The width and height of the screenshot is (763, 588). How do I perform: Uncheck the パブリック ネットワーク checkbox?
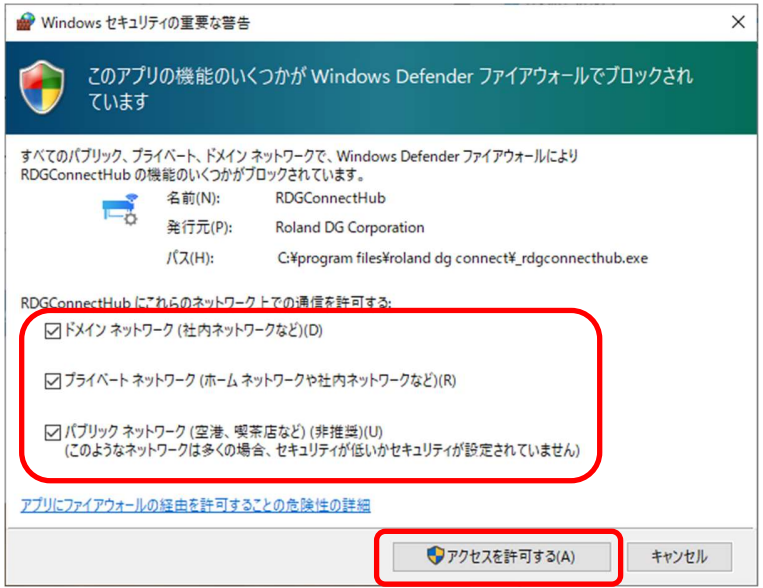[52, 432]
